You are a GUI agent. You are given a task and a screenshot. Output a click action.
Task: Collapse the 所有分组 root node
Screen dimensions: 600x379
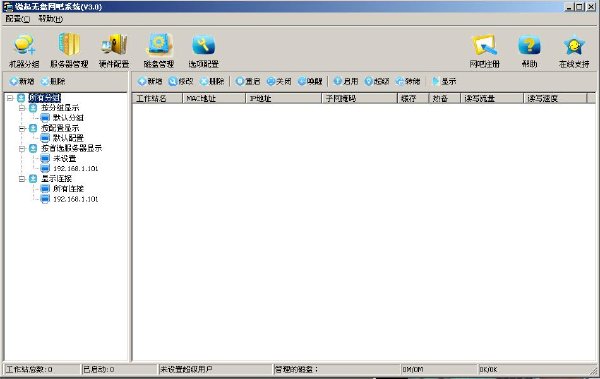[10, 98]
